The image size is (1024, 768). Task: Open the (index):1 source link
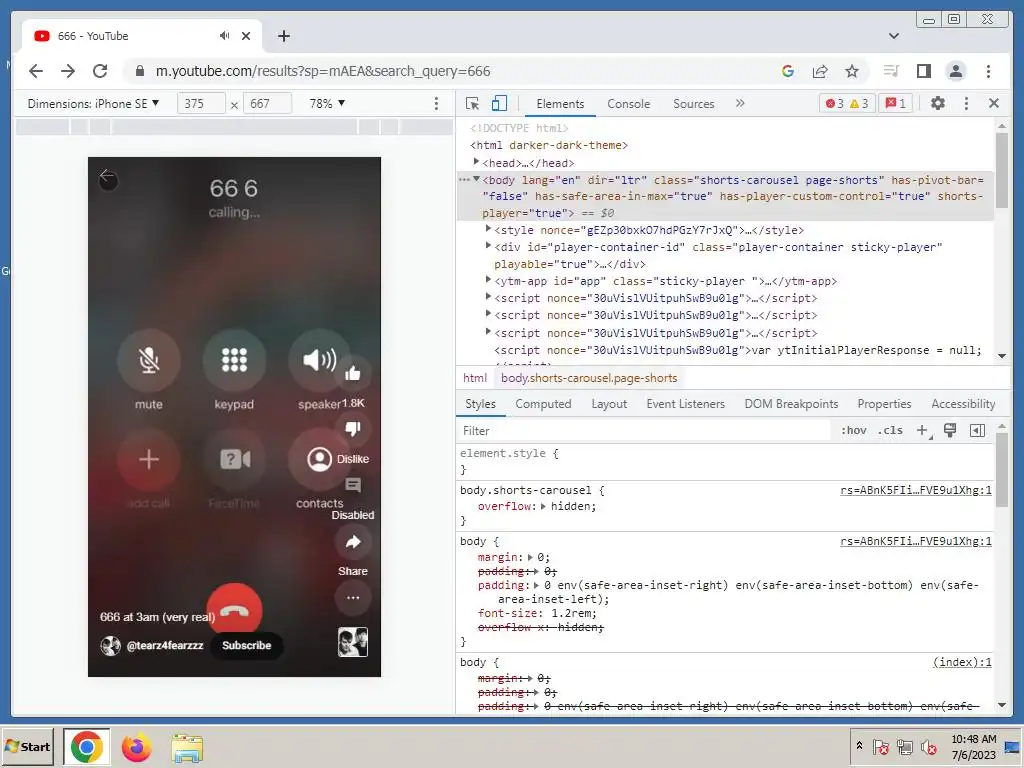pos(962,662)
